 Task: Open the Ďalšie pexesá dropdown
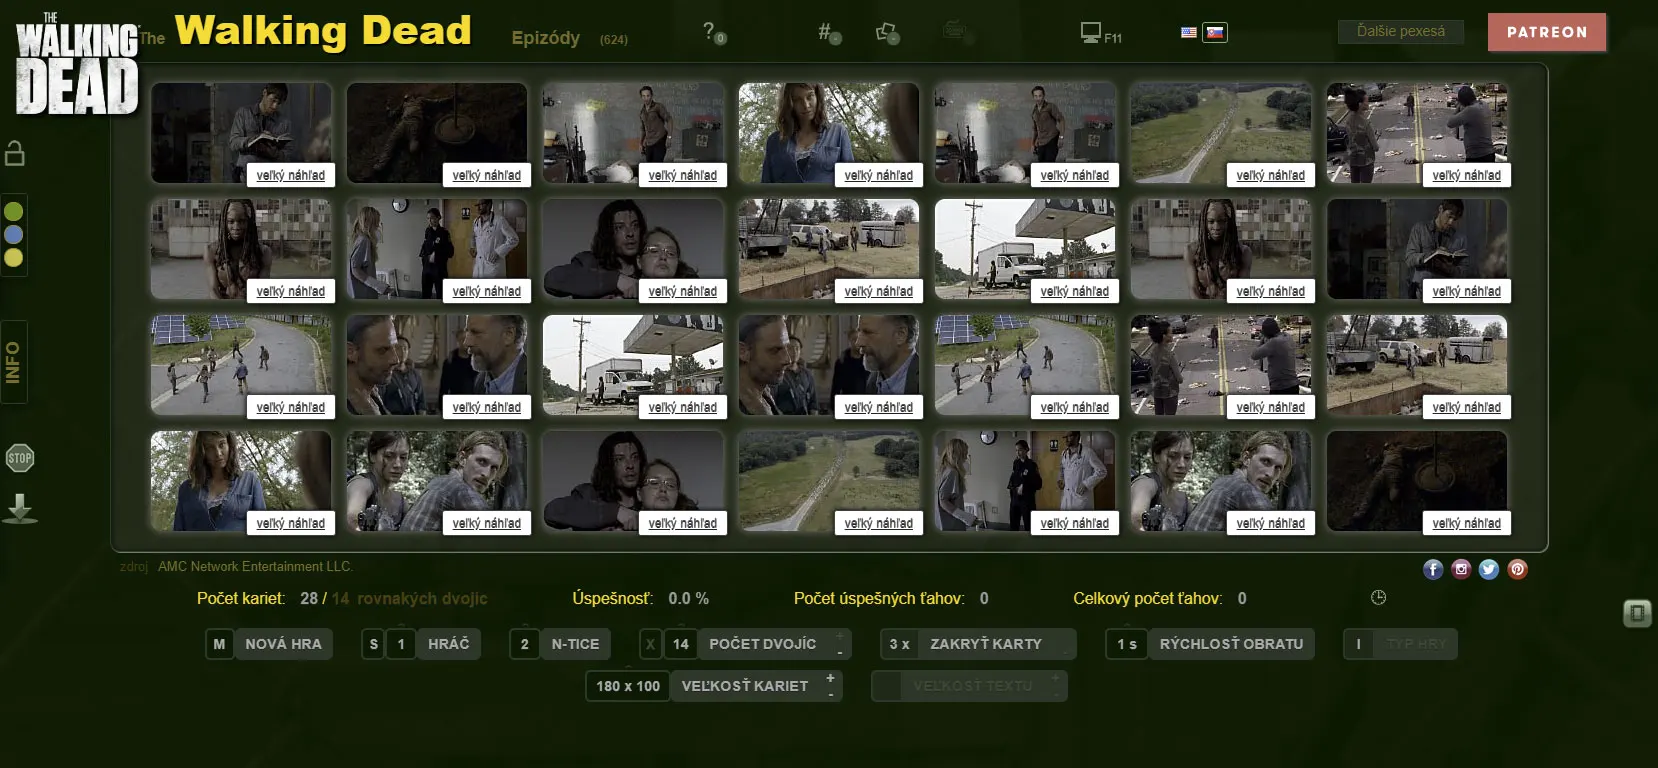pyautogui.click(x=1400, y=32)
